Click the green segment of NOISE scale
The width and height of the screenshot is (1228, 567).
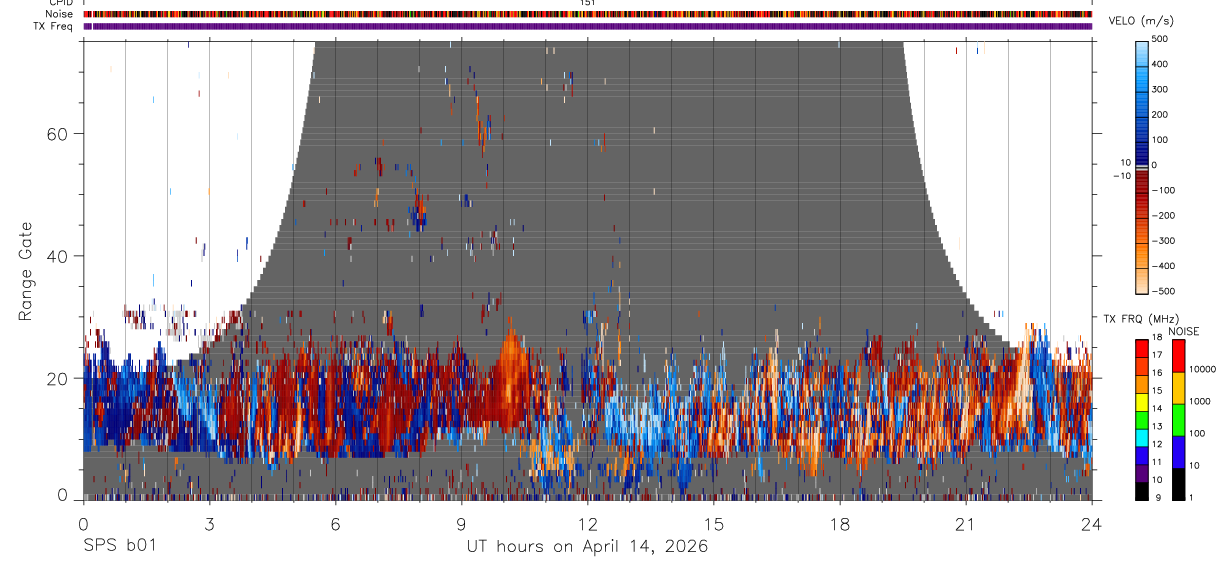[x=1179, y=419]
